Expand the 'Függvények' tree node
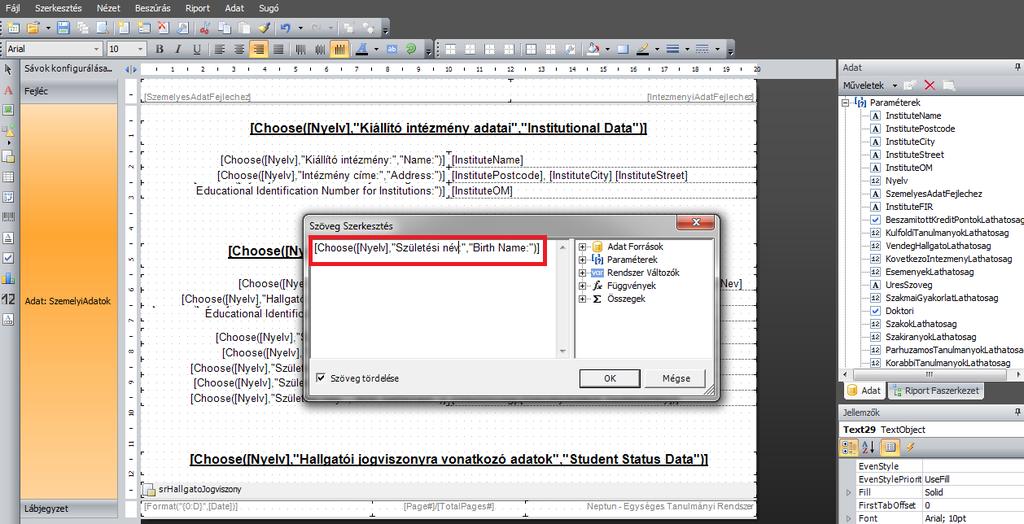 coord(582,286)
